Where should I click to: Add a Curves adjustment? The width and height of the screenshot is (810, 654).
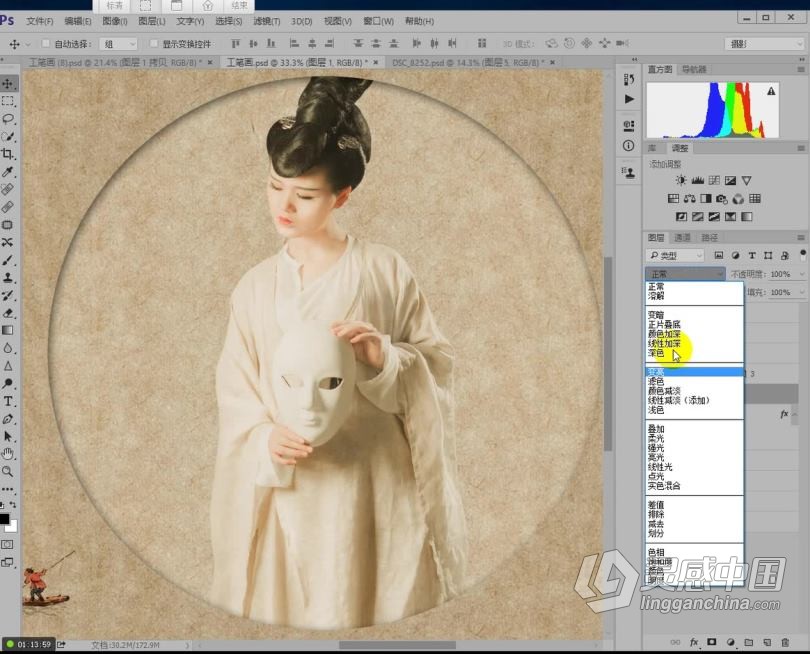coord(714,180)
